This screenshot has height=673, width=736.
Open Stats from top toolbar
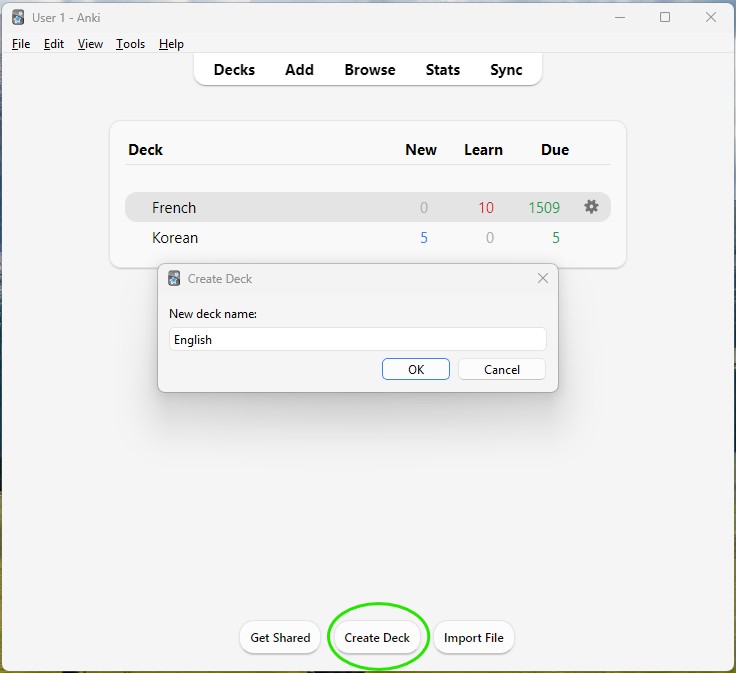click(x=443, y=70)
